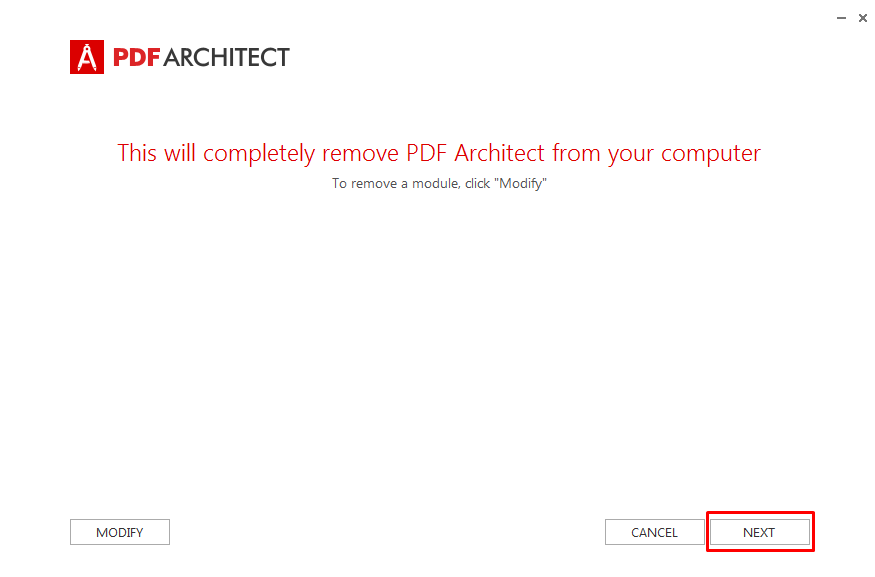The width and height of the screenshot is (875, 577).
Task: Click the red removal warning headline
Action: tap(439, 153)
